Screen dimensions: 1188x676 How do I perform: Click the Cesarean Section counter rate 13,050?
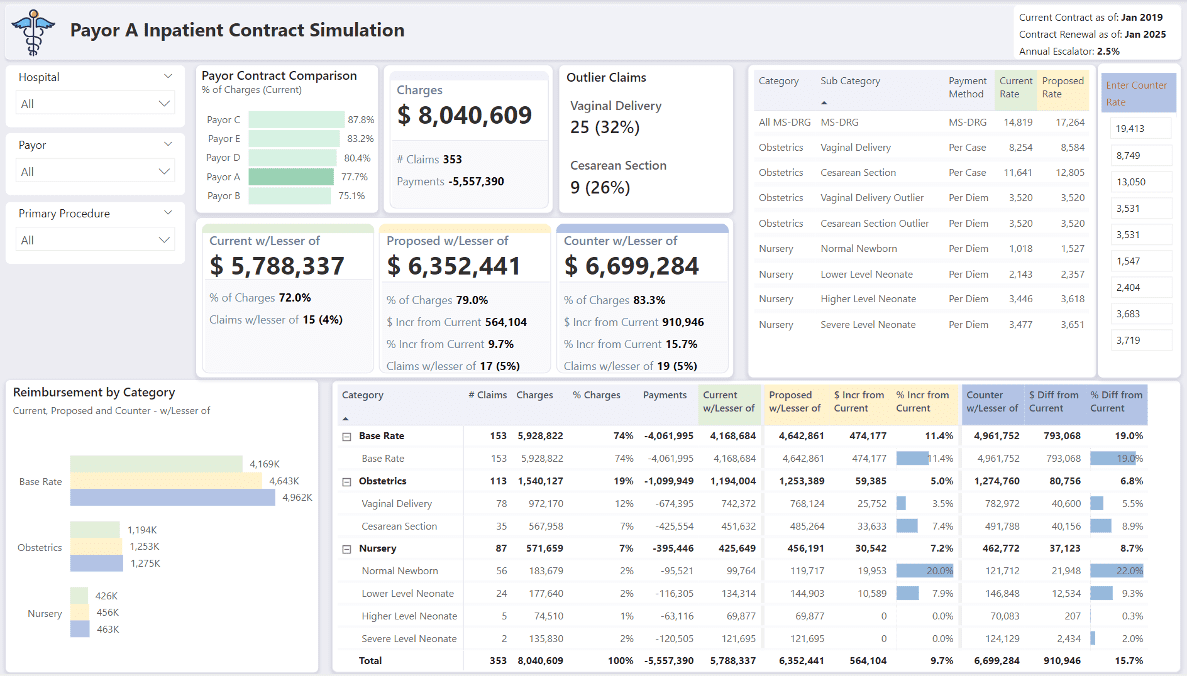[x=1141, y=182]
